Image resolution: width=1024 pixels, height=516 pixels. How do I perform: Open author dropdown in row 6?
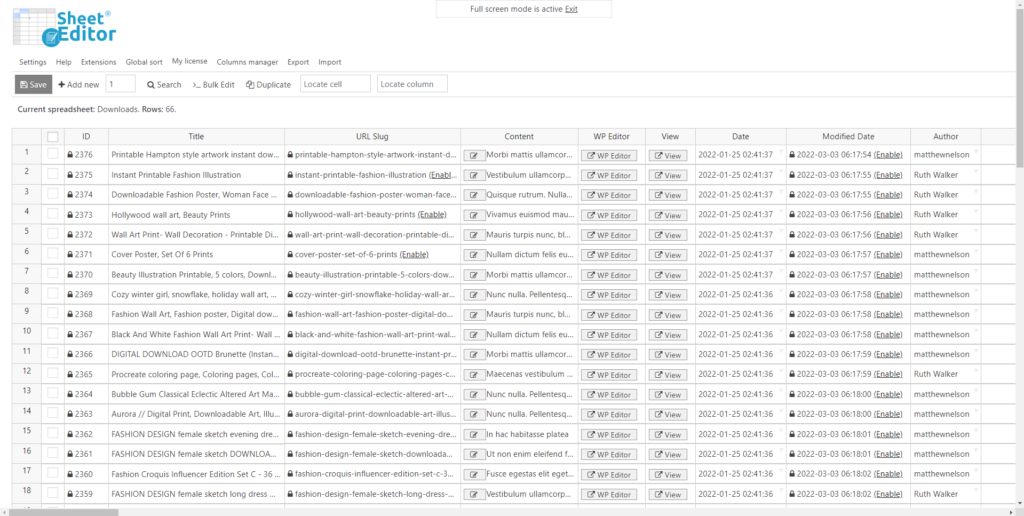pyautogui.click(x=976, y=251)
